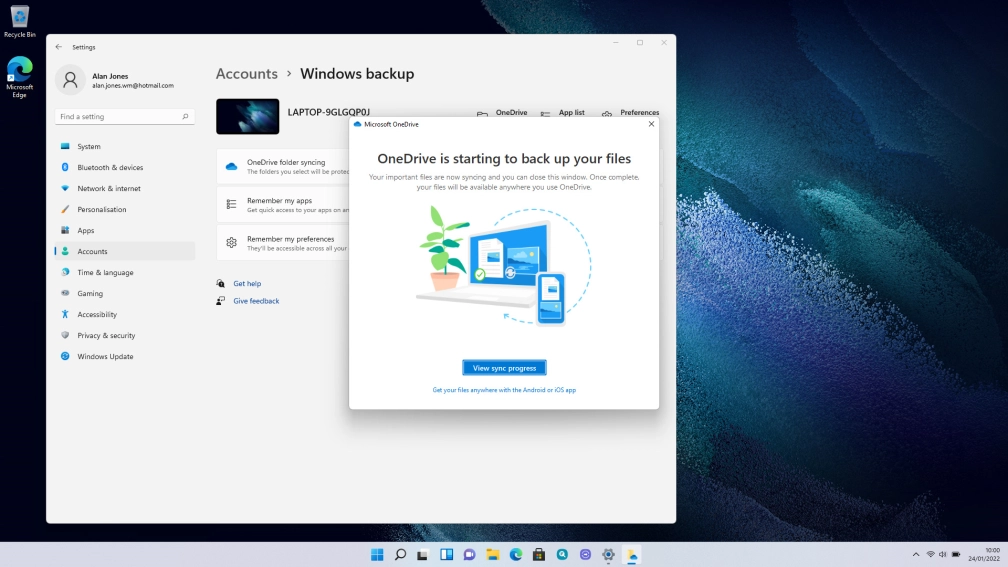1008x567 pixels.
Task: Click the Privacy & security shield icon
Action: 65,335
